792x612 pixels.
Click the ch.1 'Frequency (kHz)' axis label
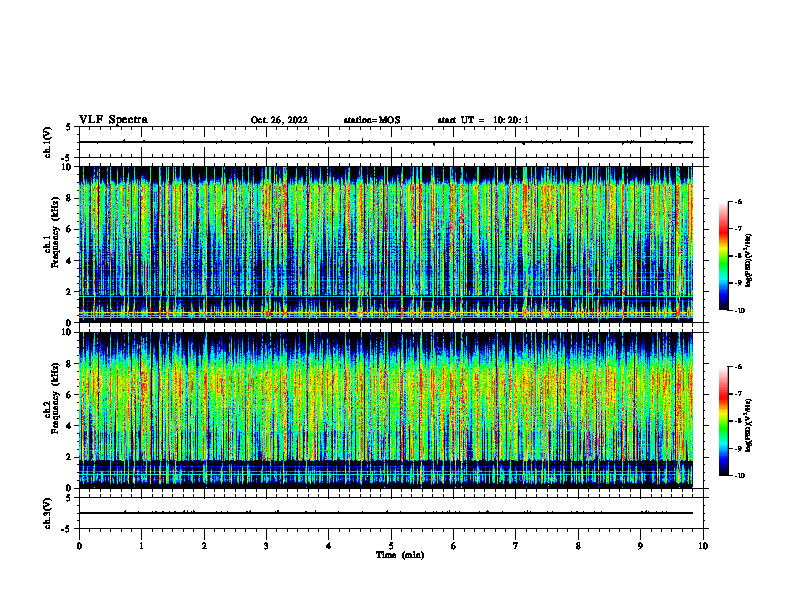coord(55,230)
